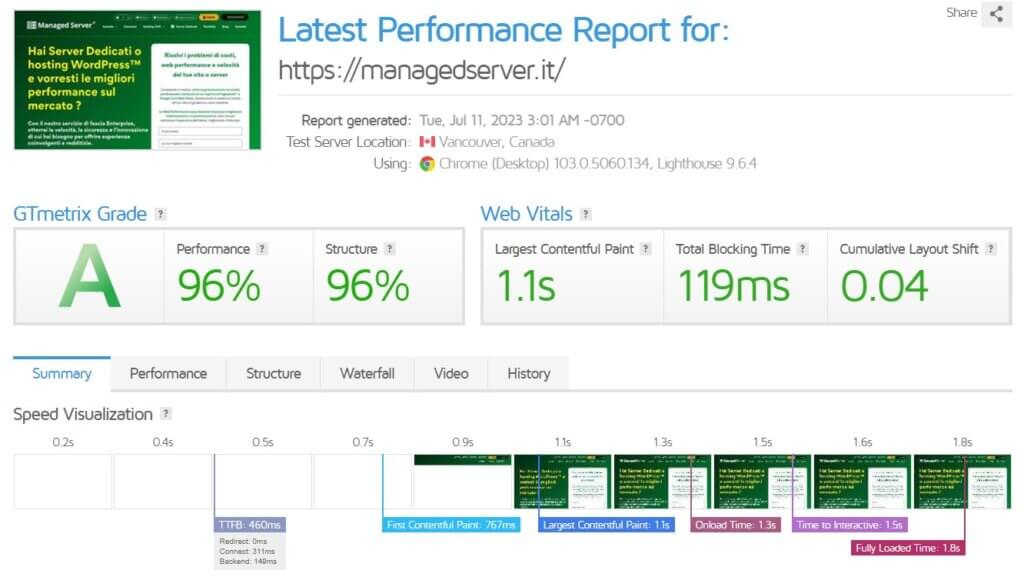Click the grade letter A

[89, 276]
